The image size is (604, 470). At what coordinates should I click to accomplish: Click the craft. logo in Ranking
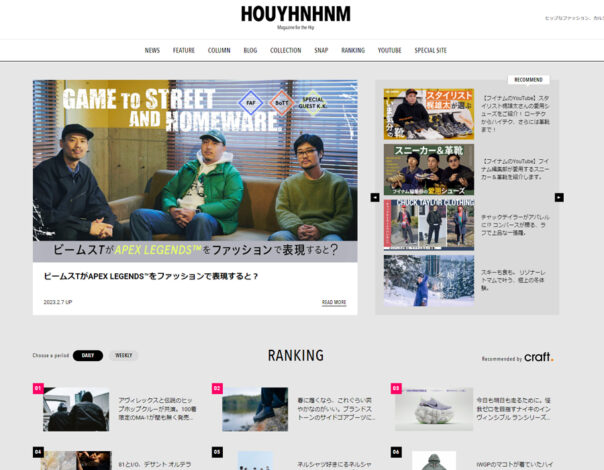[x=538, y=357]
